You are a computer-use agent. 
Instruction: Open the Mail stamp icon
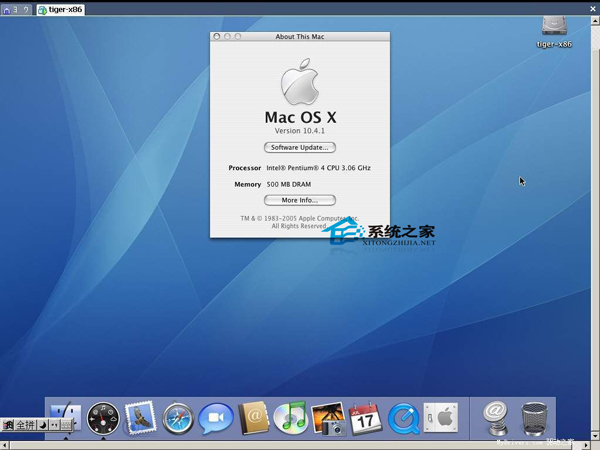click(140, 417)
